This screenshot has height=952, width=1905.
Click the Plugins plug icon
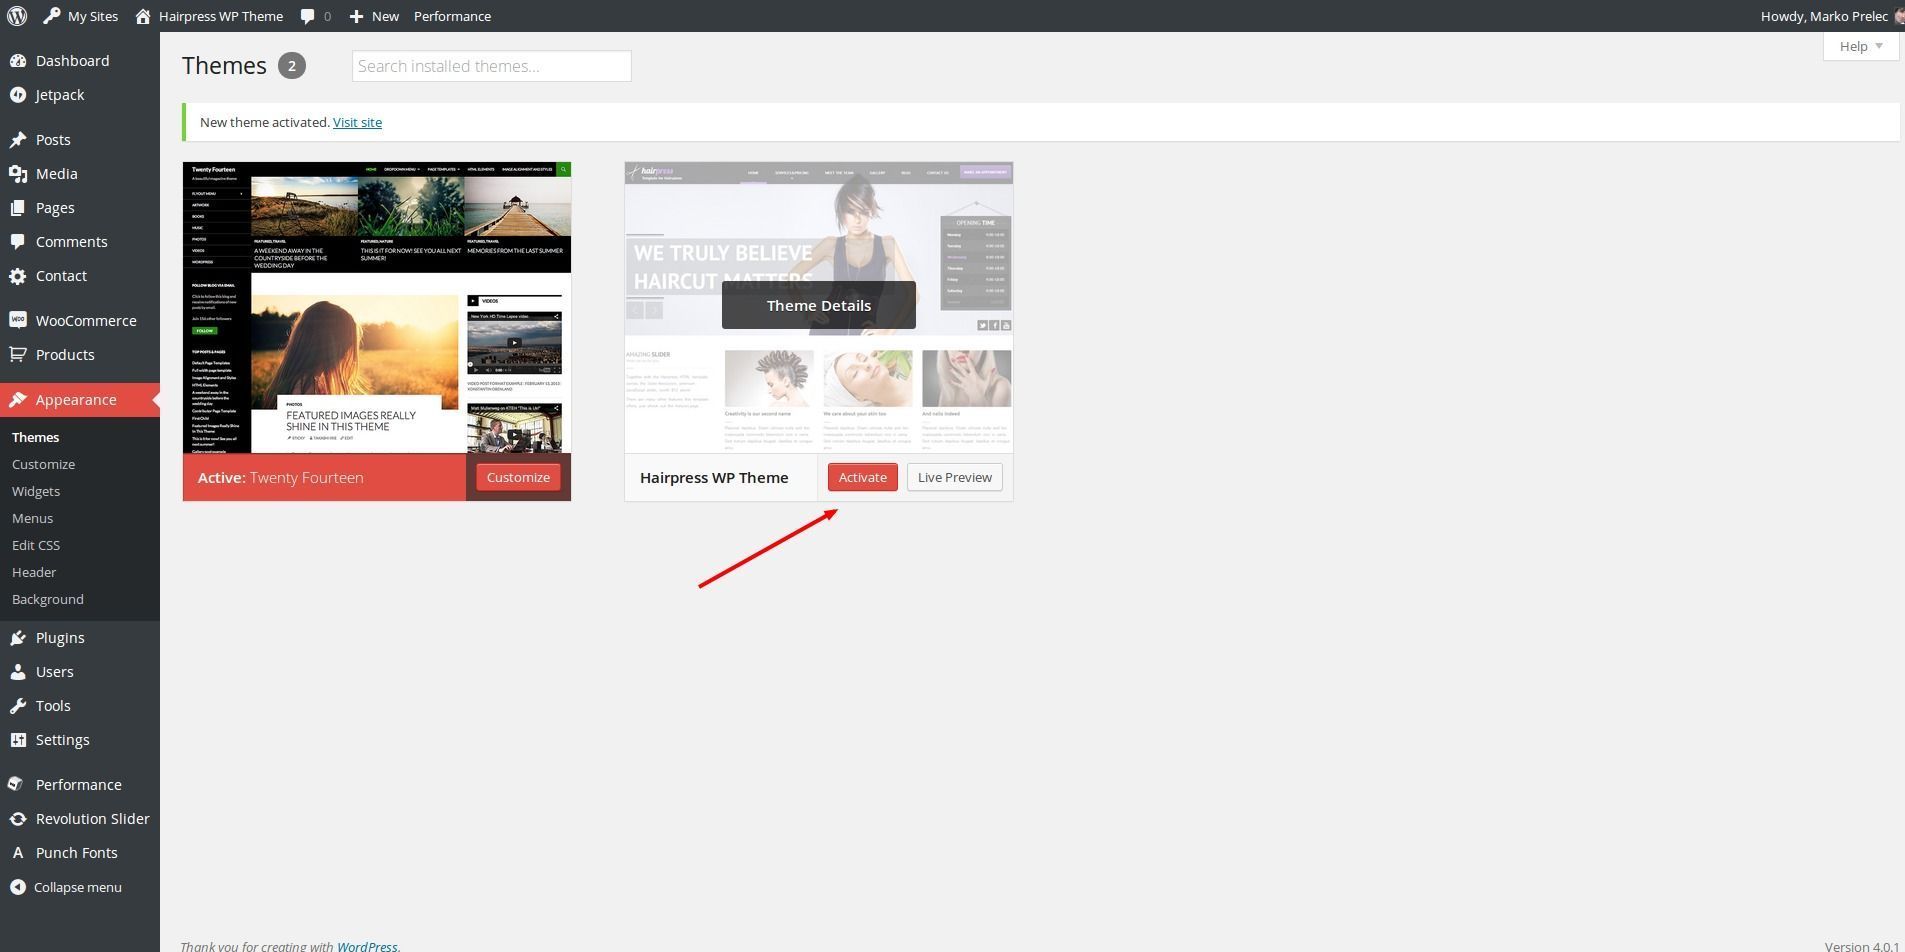tap(18, 638)
